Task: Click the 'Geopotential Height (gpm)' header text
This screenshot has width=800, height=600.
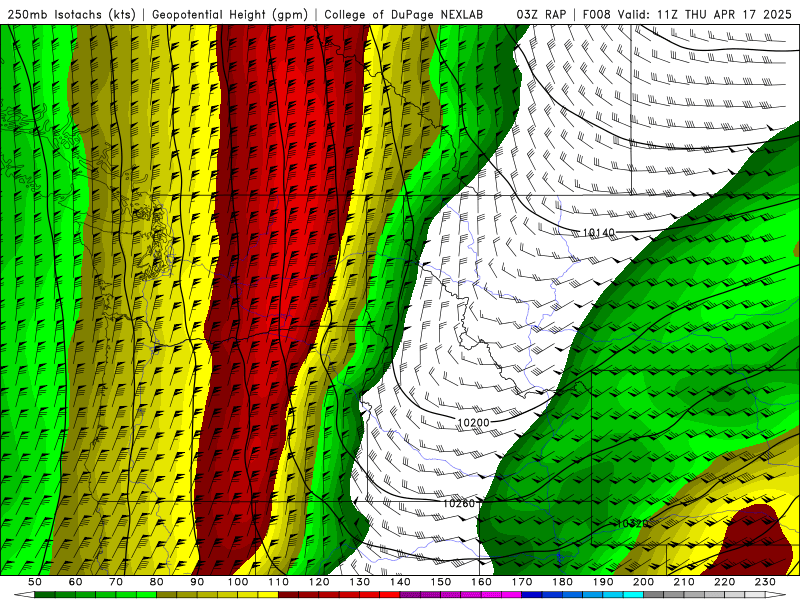Action: point(230,15)
